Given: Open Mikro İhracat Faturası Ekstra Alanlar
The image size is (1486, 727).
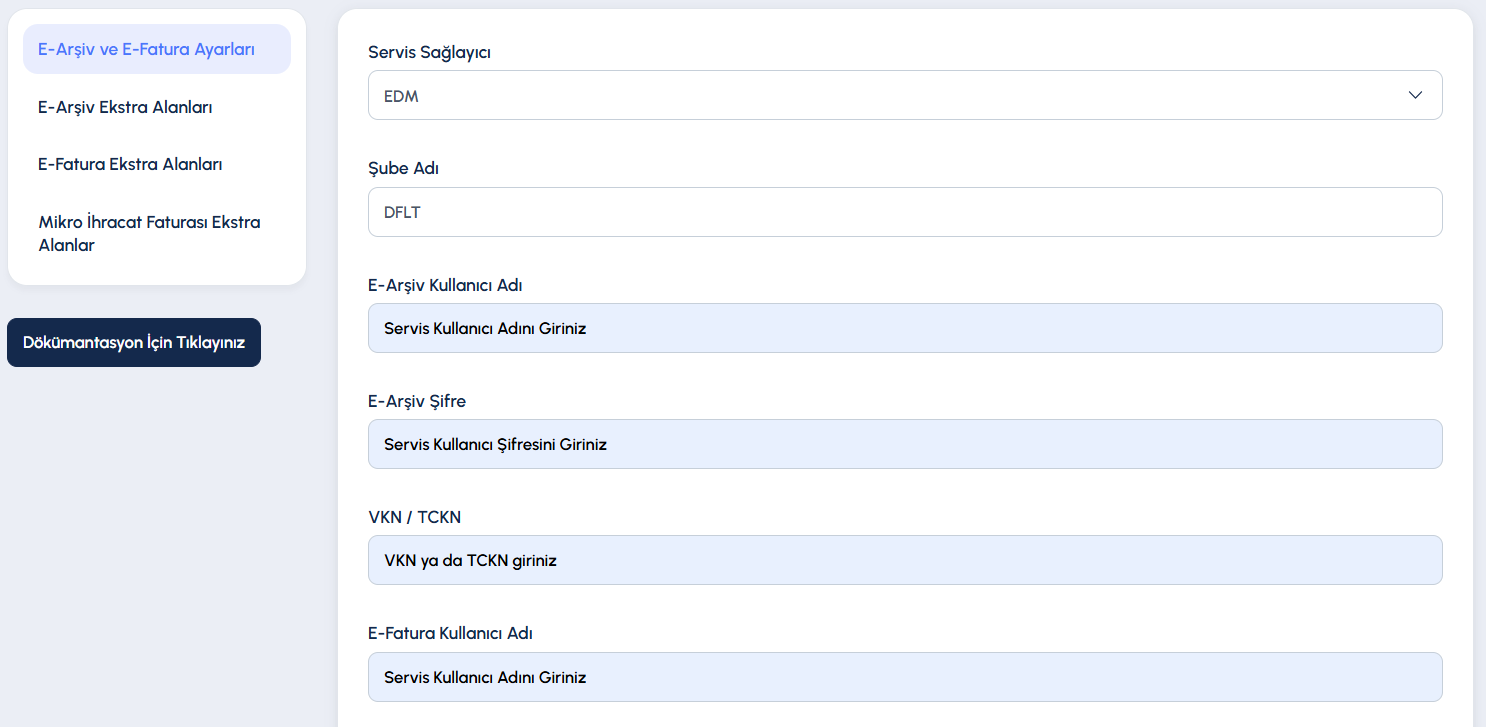Looking at the screenshot, I should (x=150, y=233).
